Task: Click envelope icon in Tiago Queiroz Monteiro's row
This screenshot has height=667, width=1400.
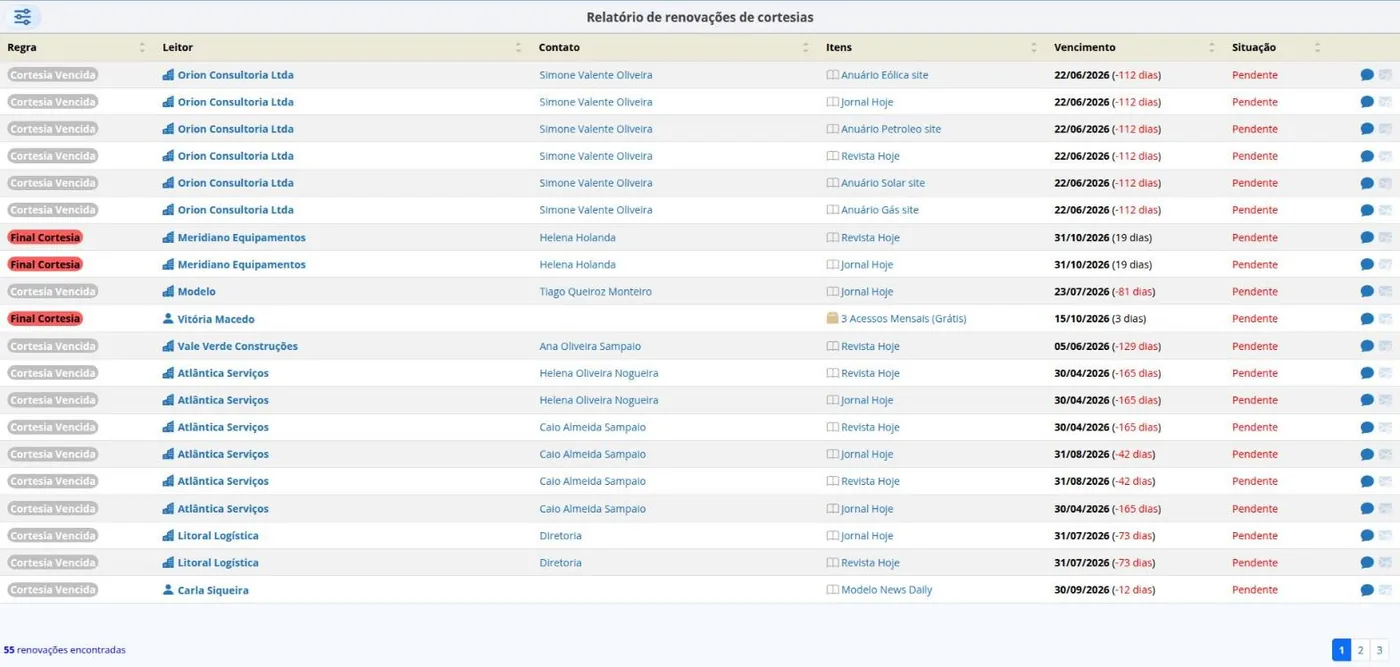Action: pyautogui.click(x=1385, y=292)
